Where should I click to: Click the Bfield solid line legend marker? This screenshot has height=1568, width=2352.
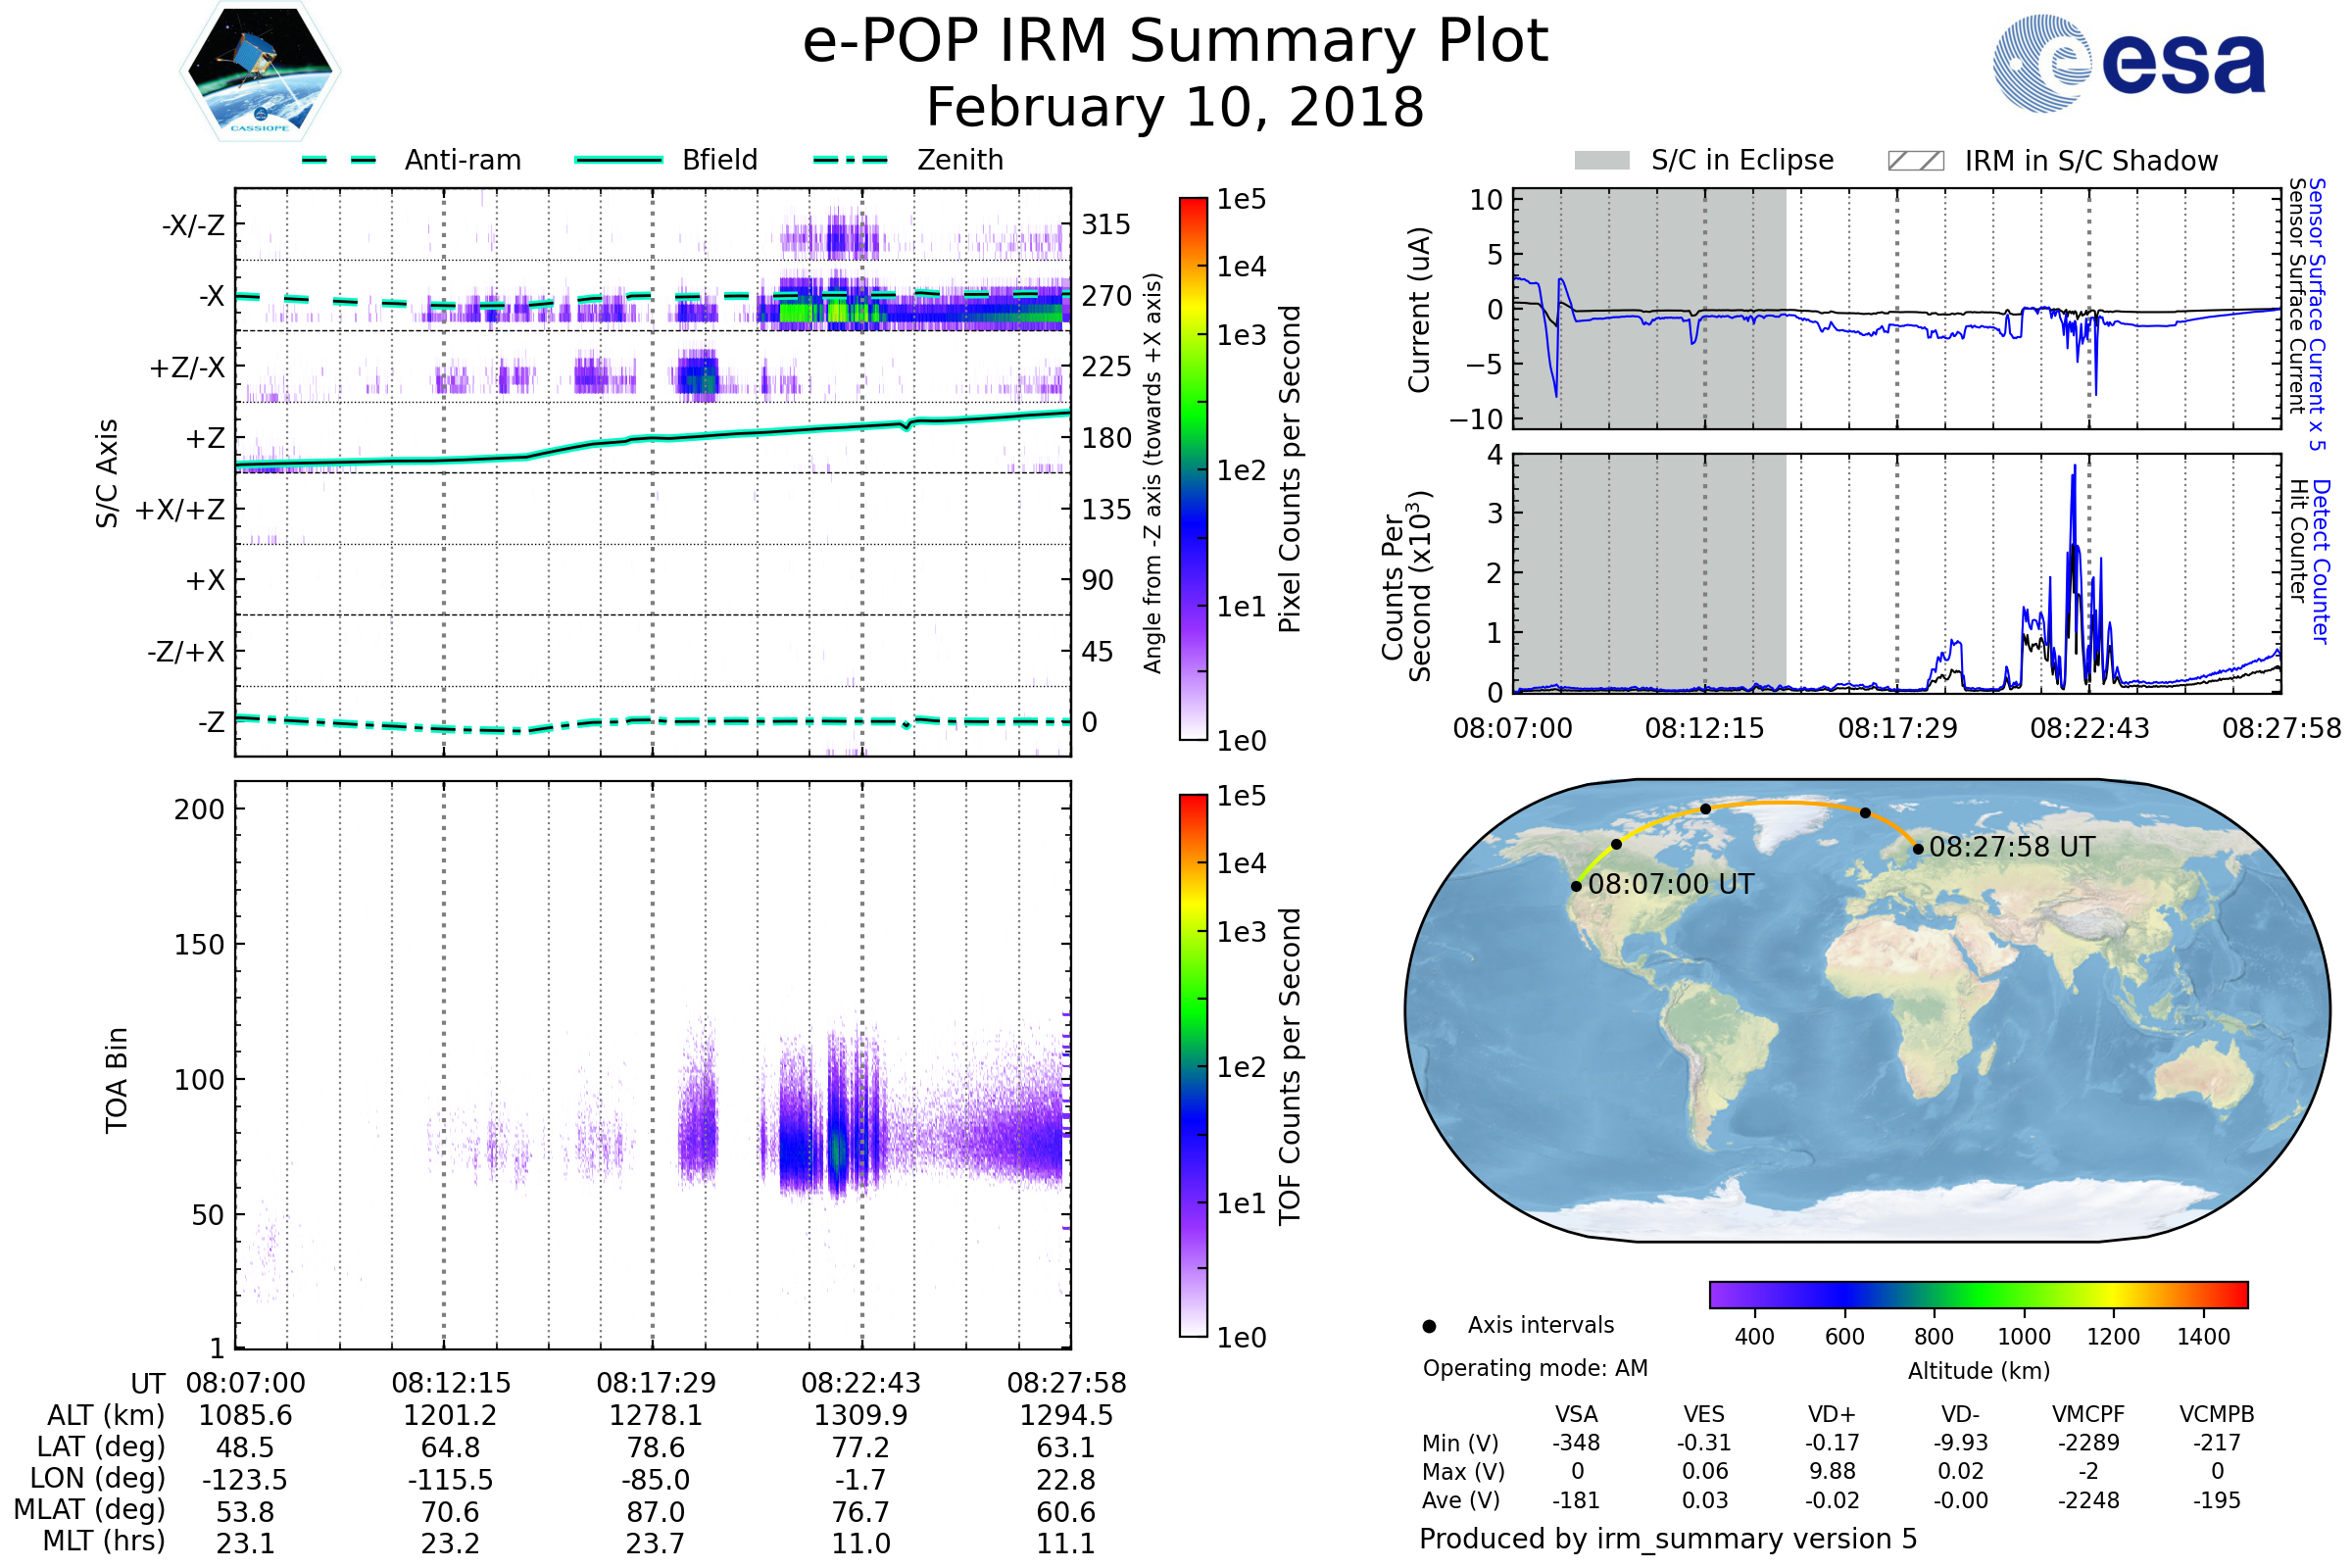pos(618,160)
